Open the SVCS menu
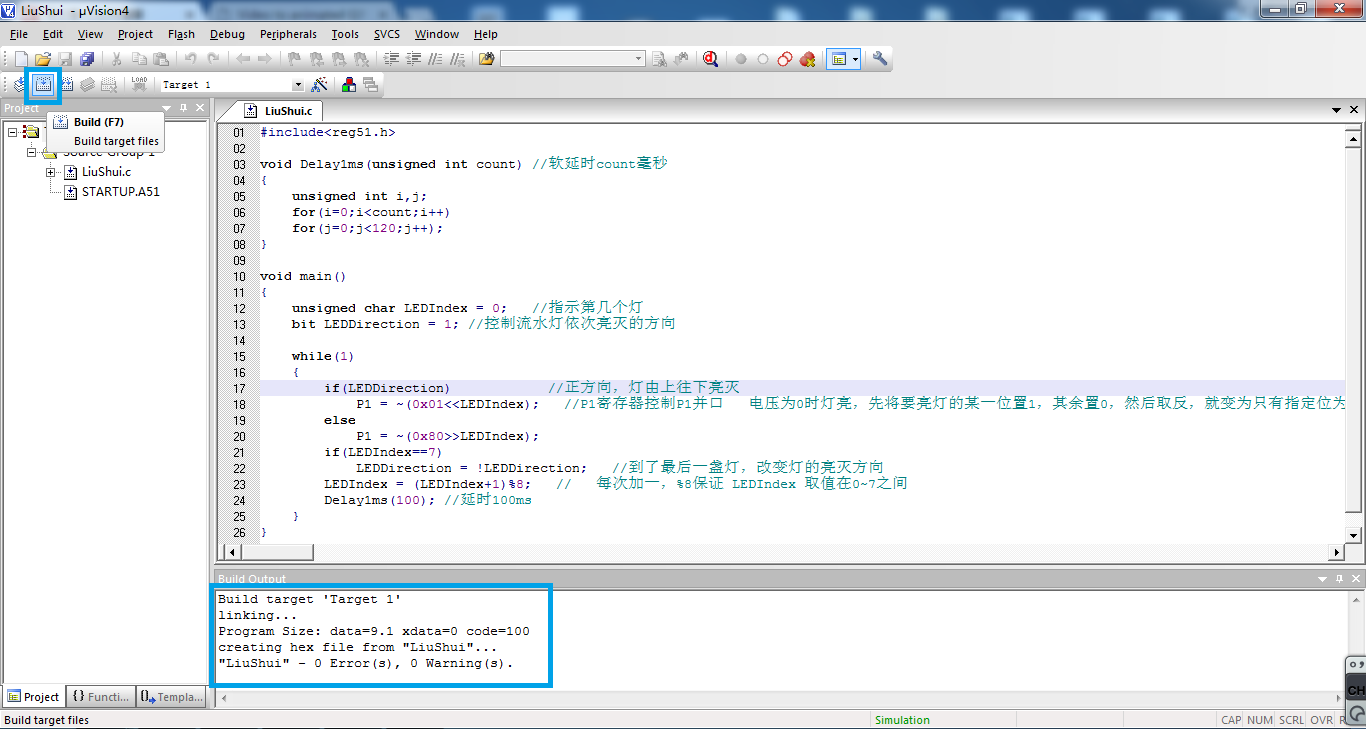 coord(386,34)
